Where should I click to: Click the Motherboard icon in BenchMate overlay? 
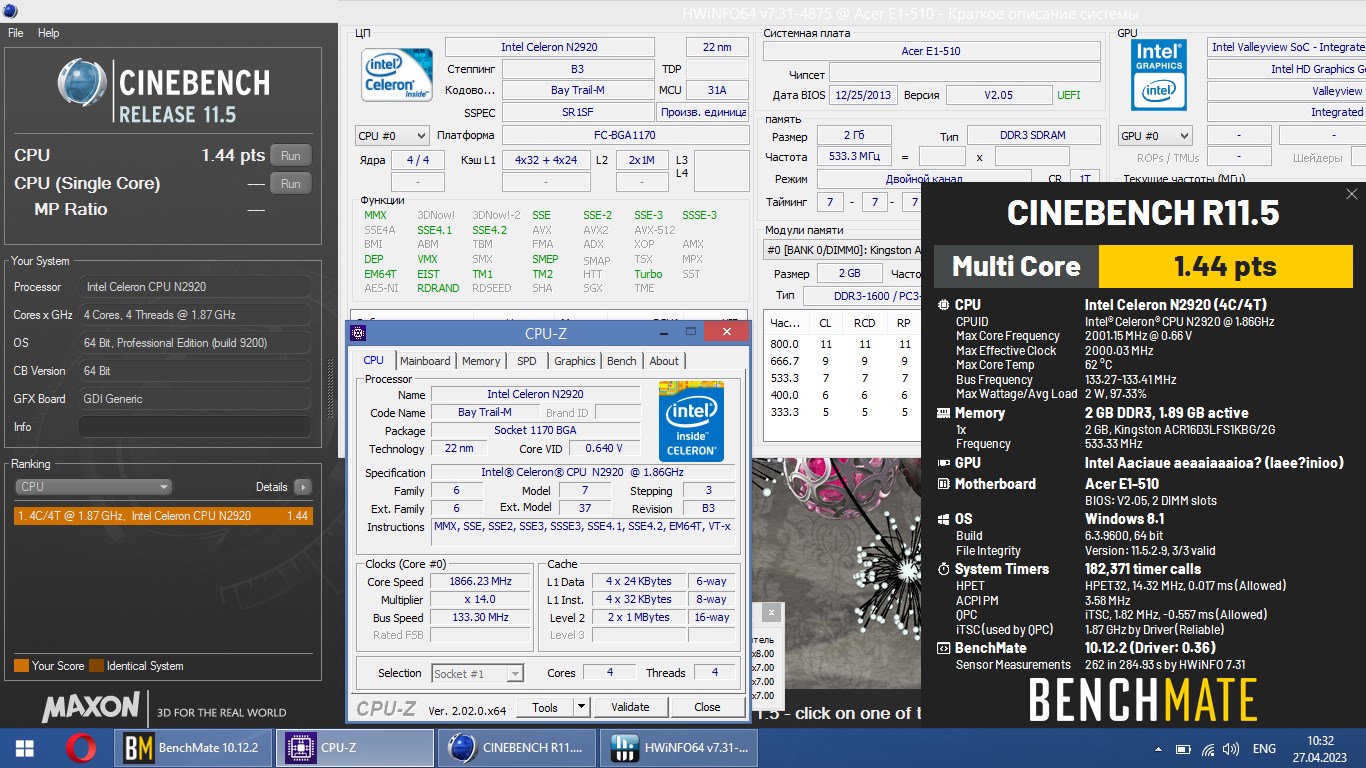[943, 484]
